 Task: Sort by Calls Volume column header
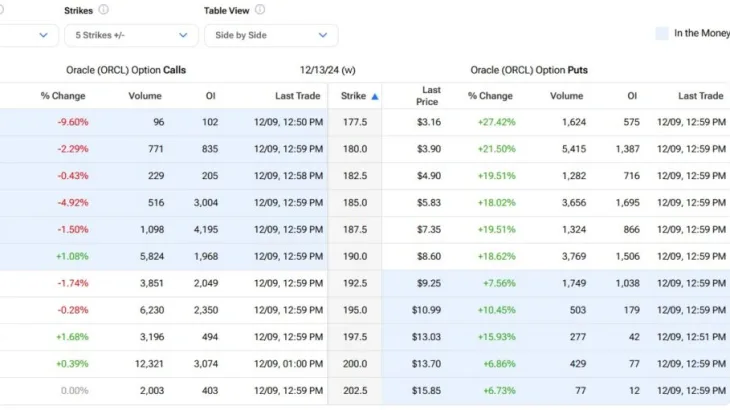point(145,96)
